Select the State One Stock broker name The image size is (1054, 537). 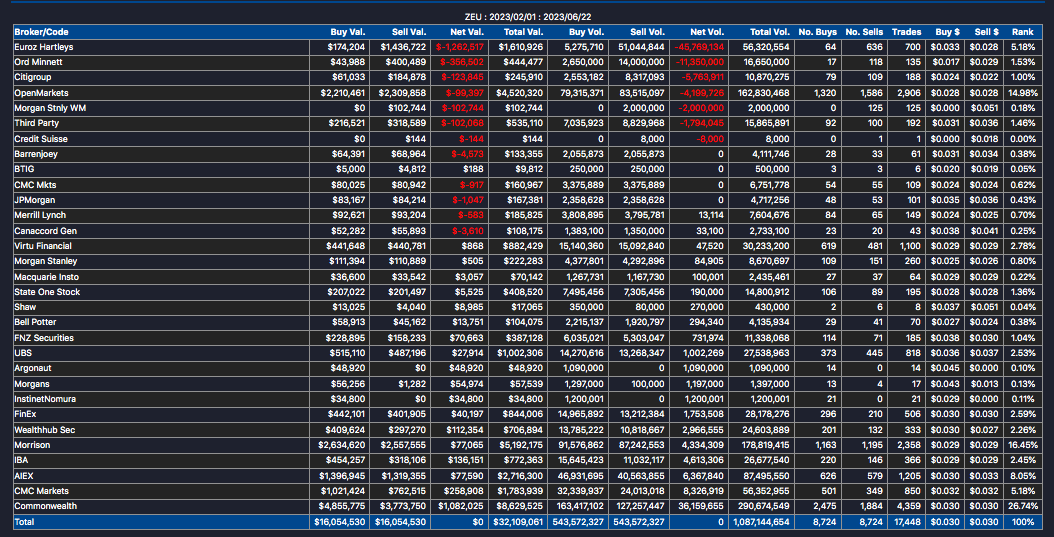[47, 292]
